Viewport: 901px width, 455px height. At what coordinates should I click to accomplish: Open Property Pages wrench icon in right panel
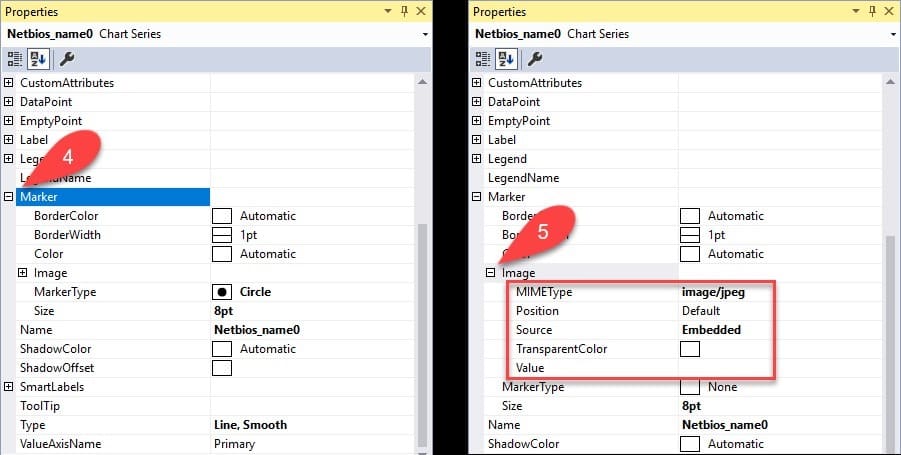coord(535,59)
